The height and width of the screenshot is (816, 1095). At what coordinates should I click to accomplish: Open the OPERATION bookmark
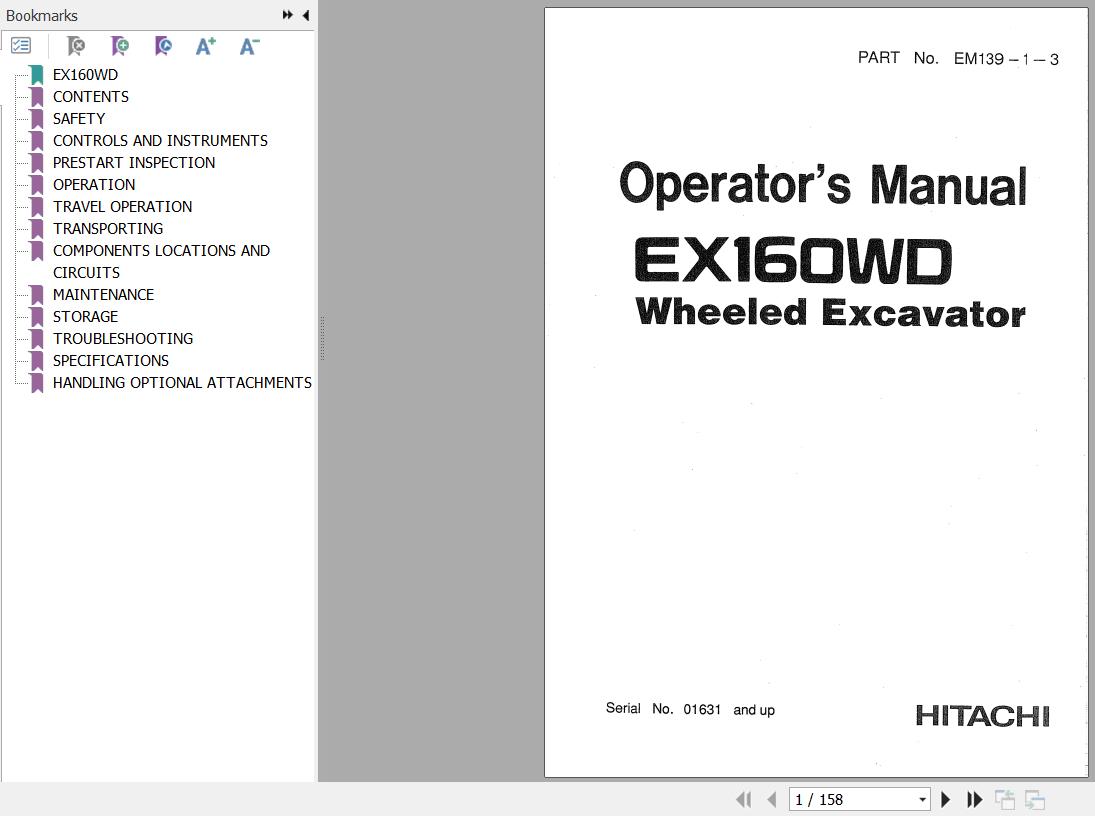click(94, 184)
